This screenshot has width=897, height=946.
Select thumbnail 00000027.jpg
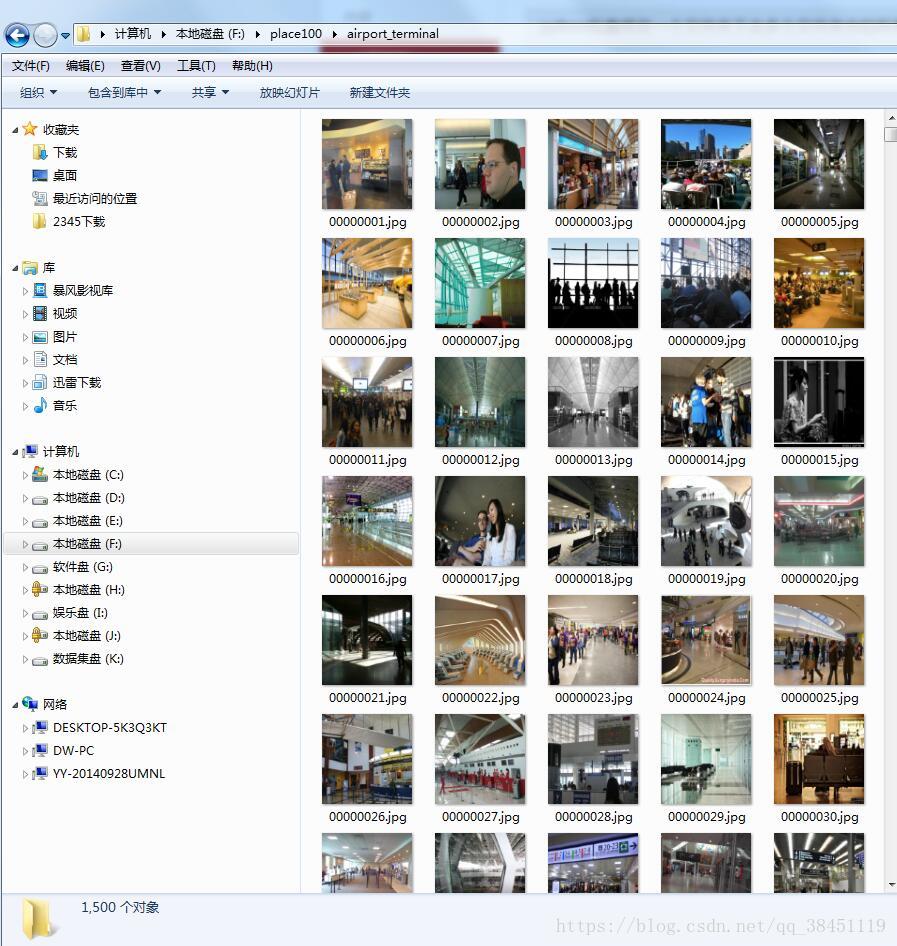(x=480, y=759)
